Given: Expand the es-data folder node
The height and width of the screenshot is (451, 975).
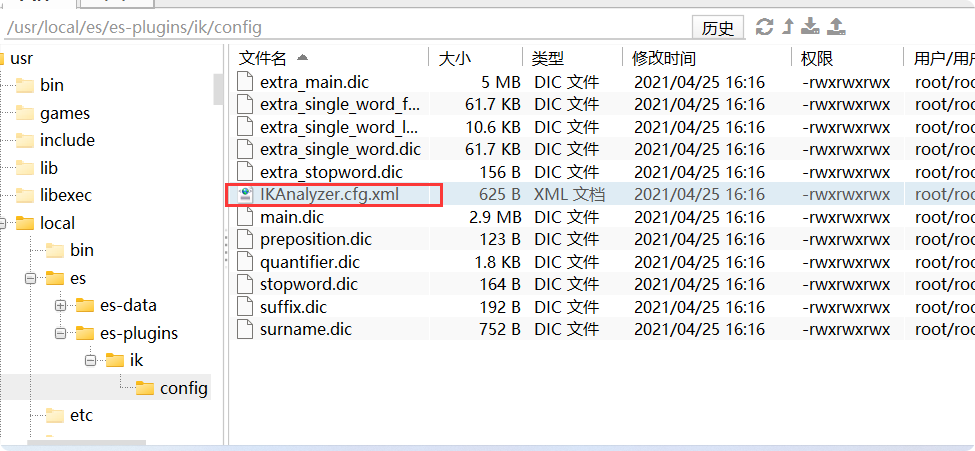Looking at the screenshot, I should [x=60, y=305].
